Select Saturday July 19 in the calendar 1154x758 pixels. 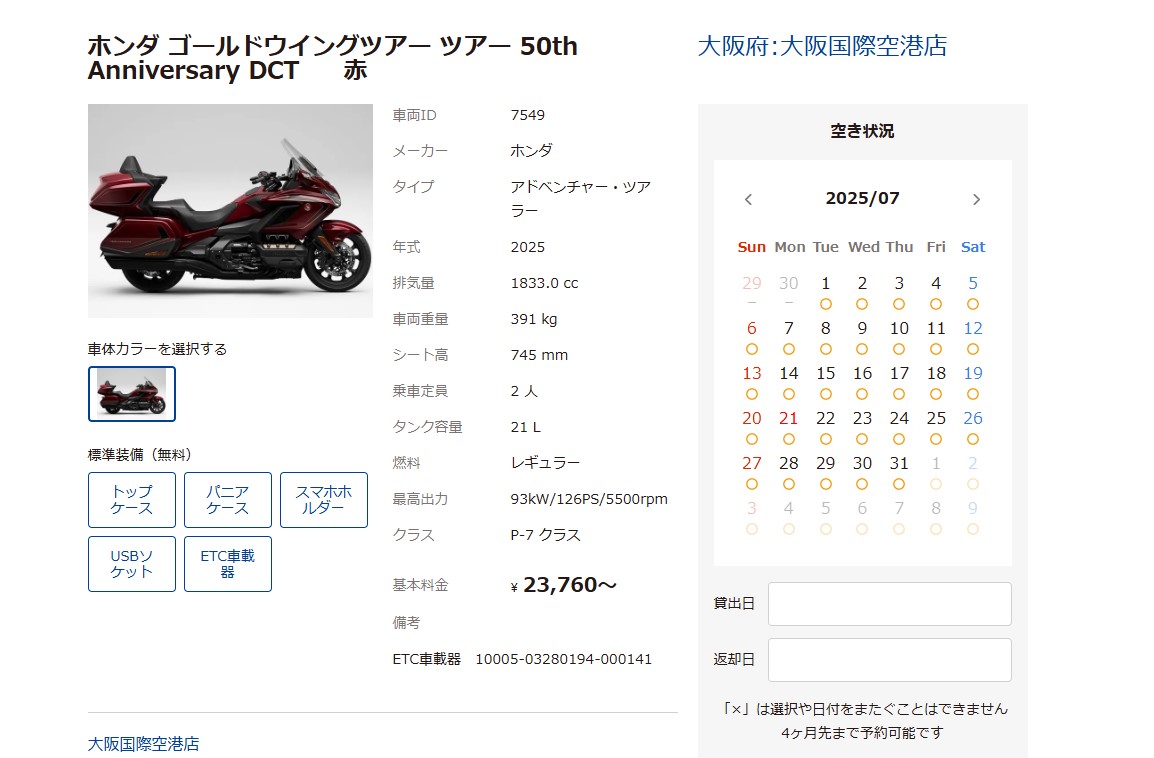pyautogui.click(x=973, y=382)
